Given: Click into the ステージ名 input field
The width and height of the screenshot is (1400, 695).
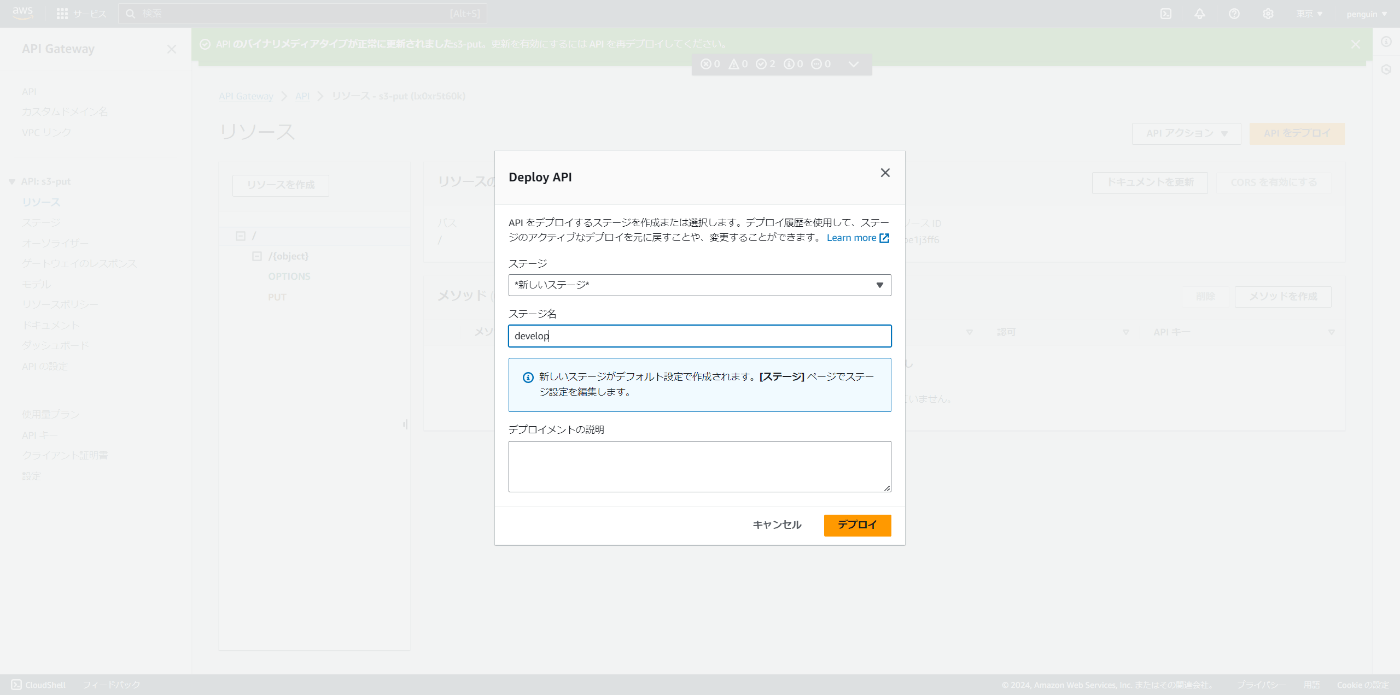Looking at the screenshot, I should pyautogui.click(x=700, y=336).
